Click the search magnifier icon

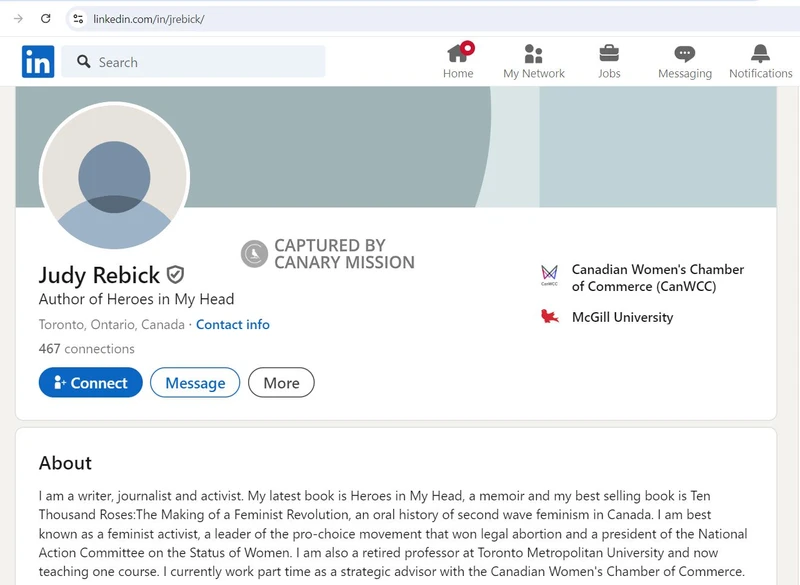pyautogui.click(x=85, y=62)
